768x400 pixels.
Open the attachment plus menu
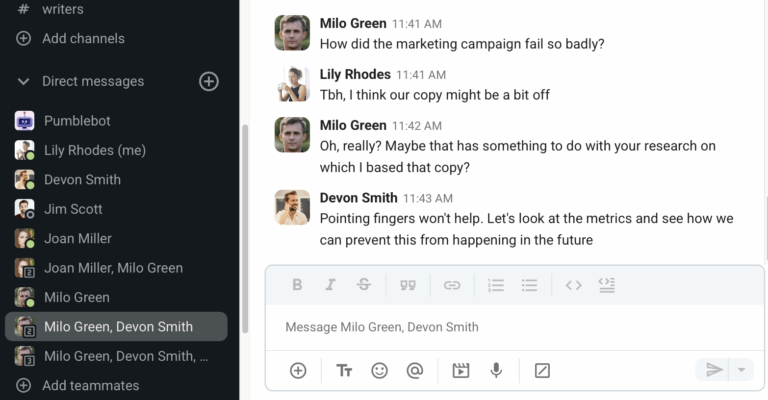(x=298, y=370)
